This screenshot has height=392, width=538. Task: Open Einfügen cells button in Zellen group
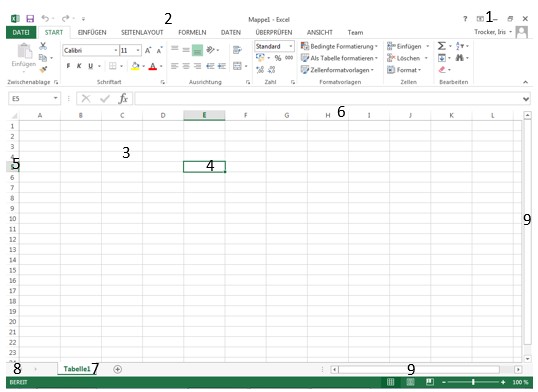point(408,46)
